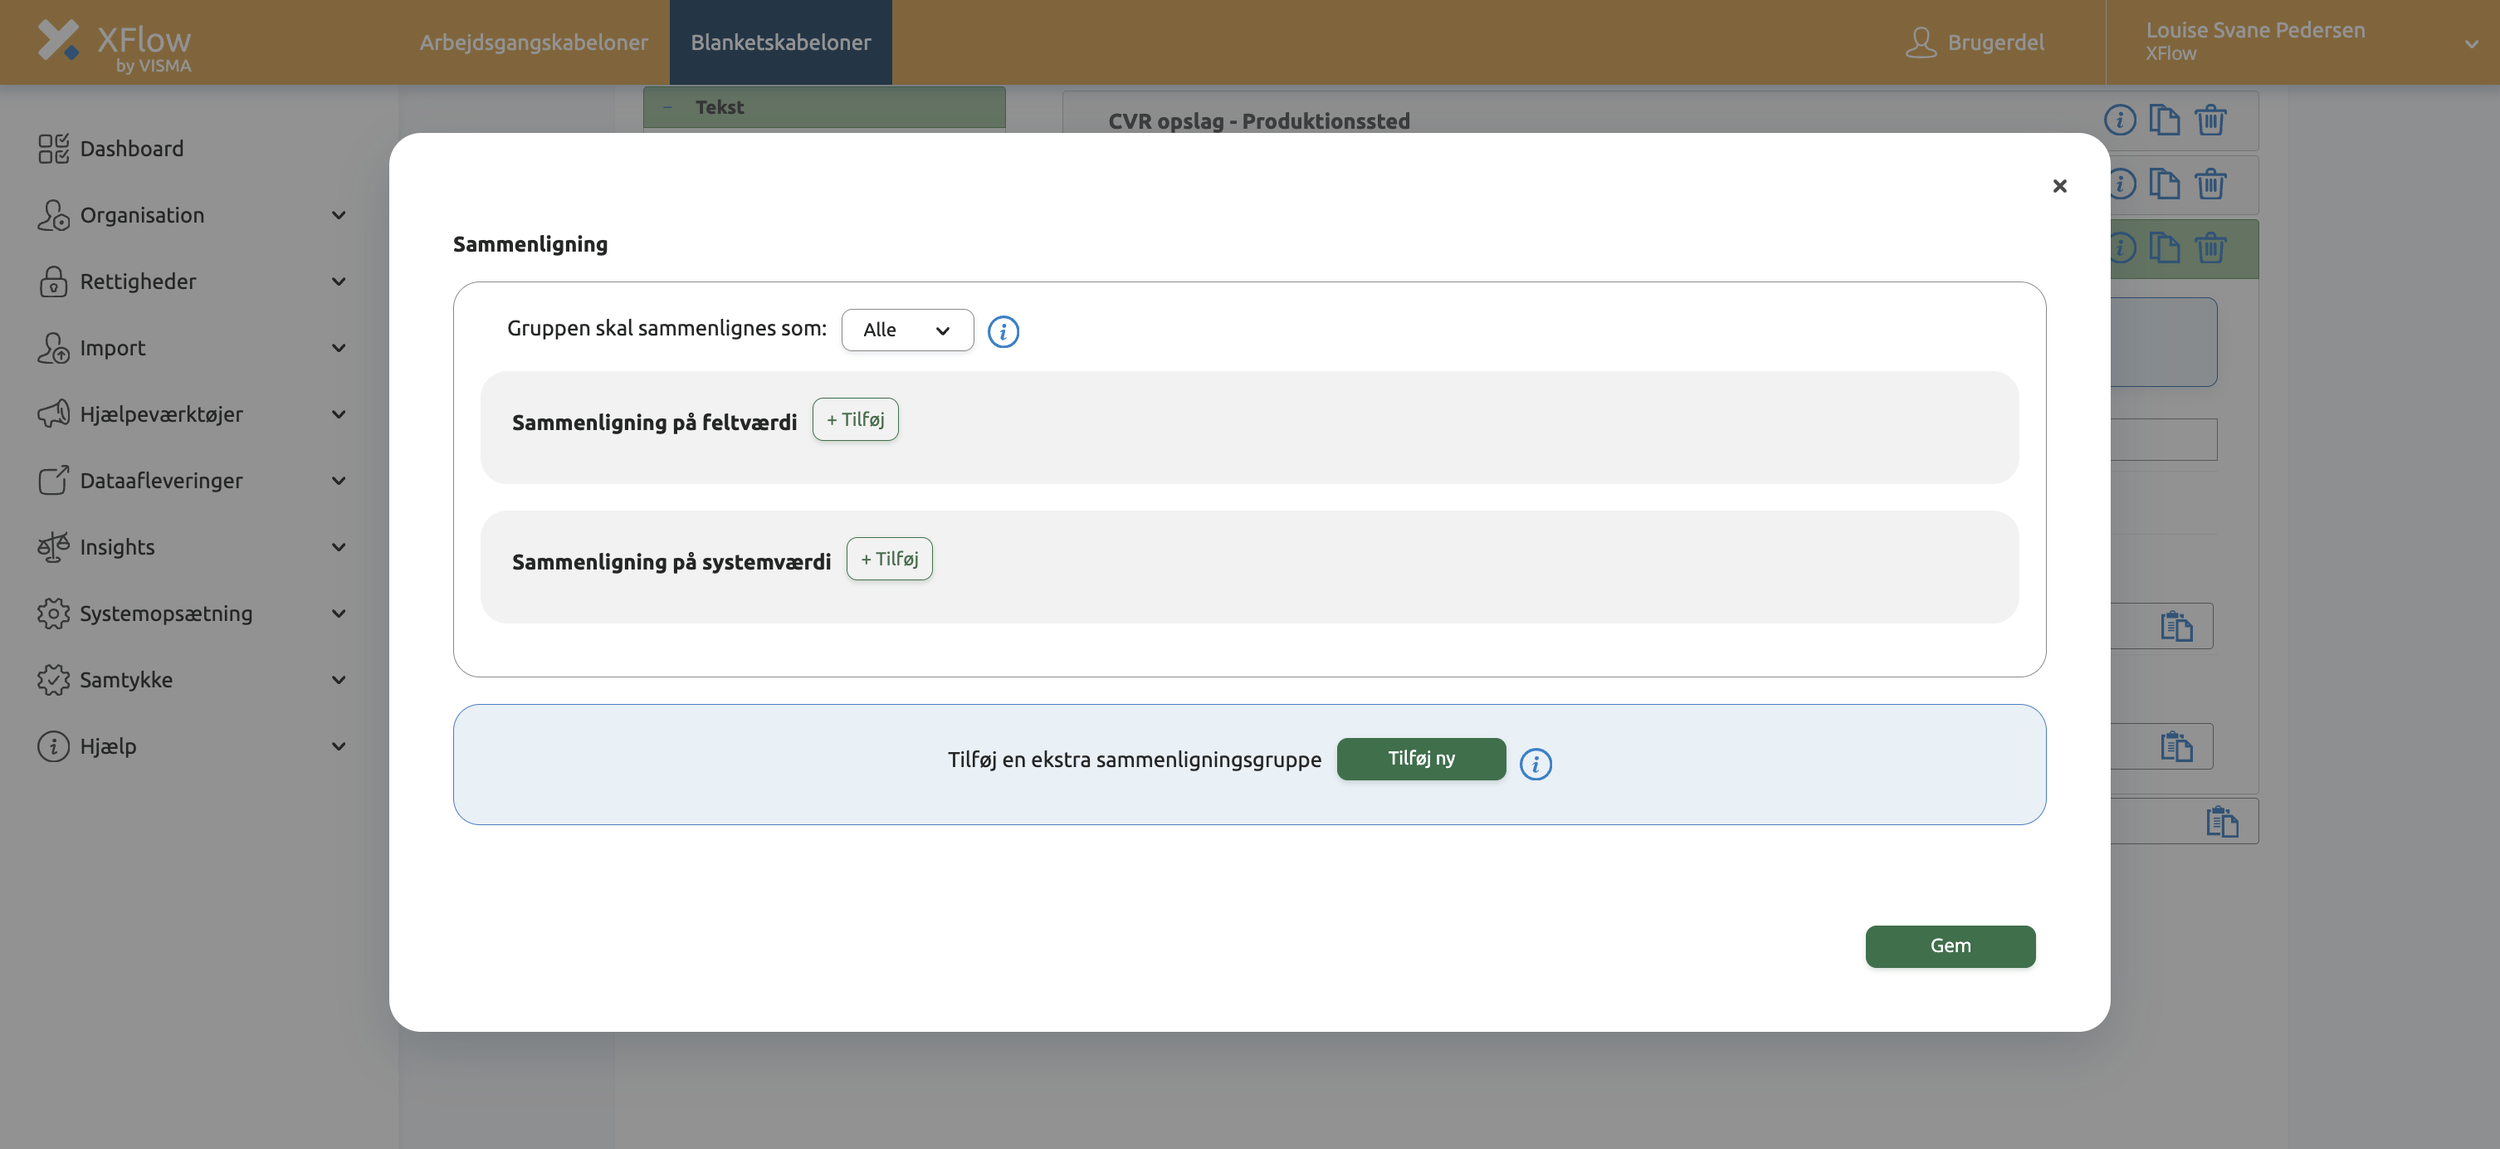Select the Blanketskabeloner tab
Screen dimensions: 2500x1149
[780, 42]
